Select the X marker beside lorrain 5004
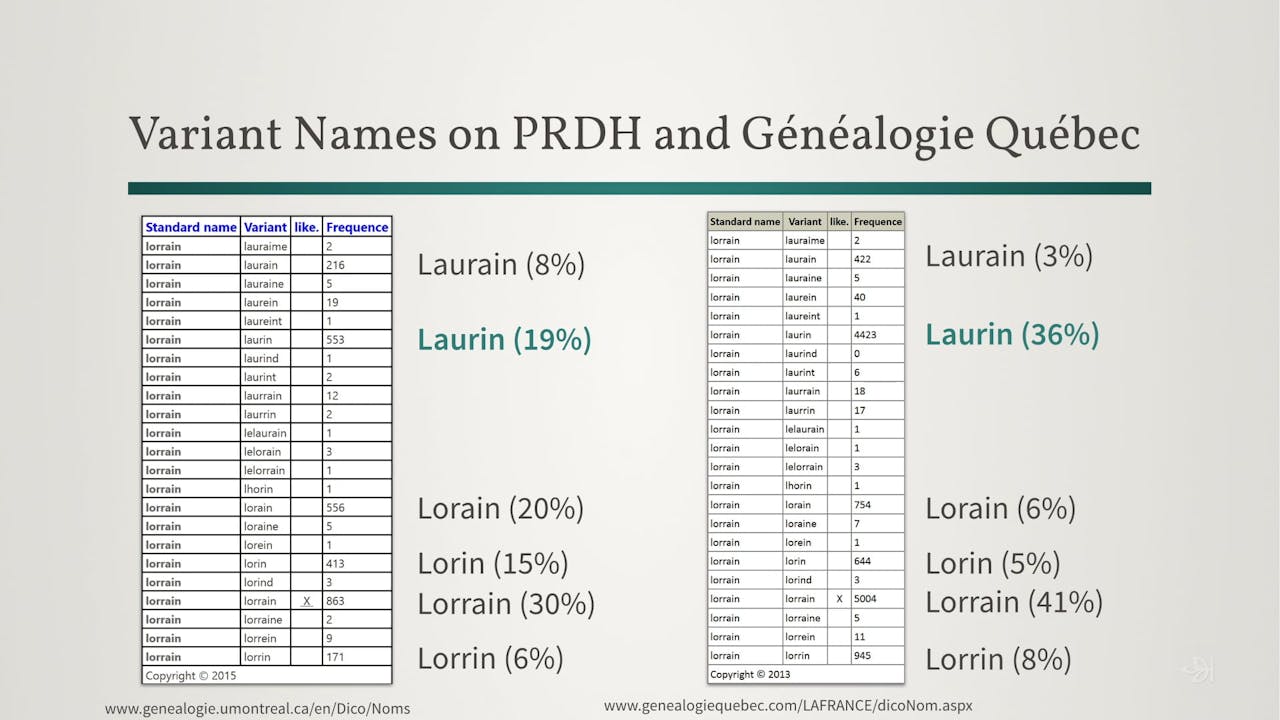The width and height of the screenshot is (1280, 720). pyautogui.click(x=839, y=598)
